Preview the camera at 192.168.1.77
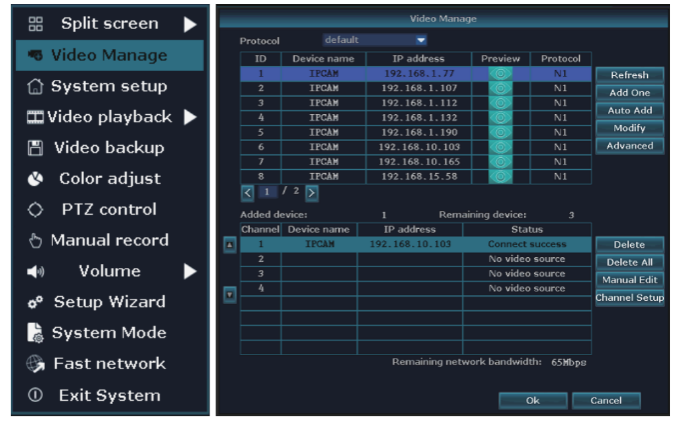 [500, 74]
